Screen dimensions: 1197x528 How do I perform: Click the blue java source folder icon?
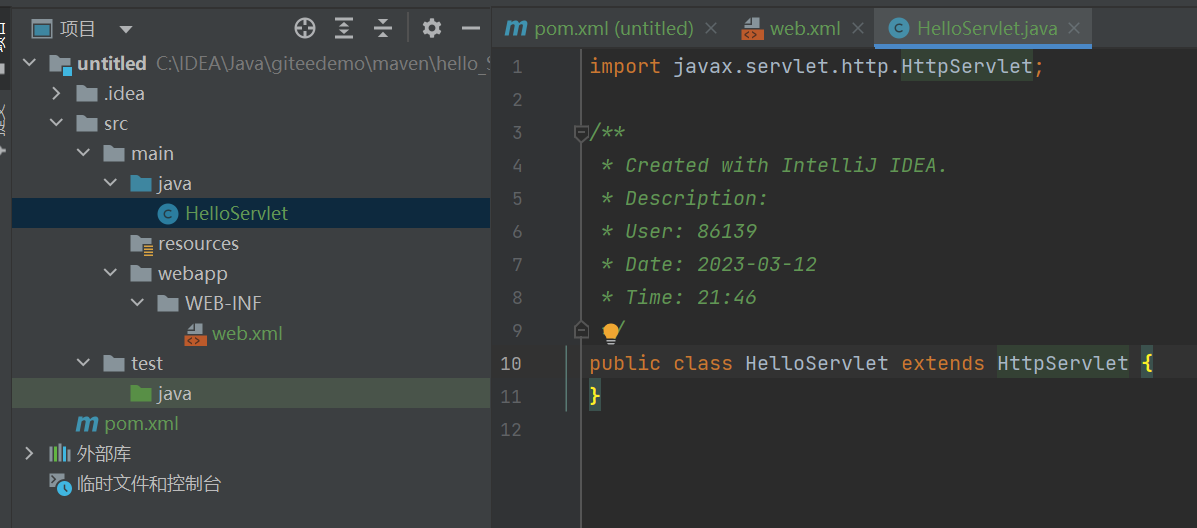point(140,184)
